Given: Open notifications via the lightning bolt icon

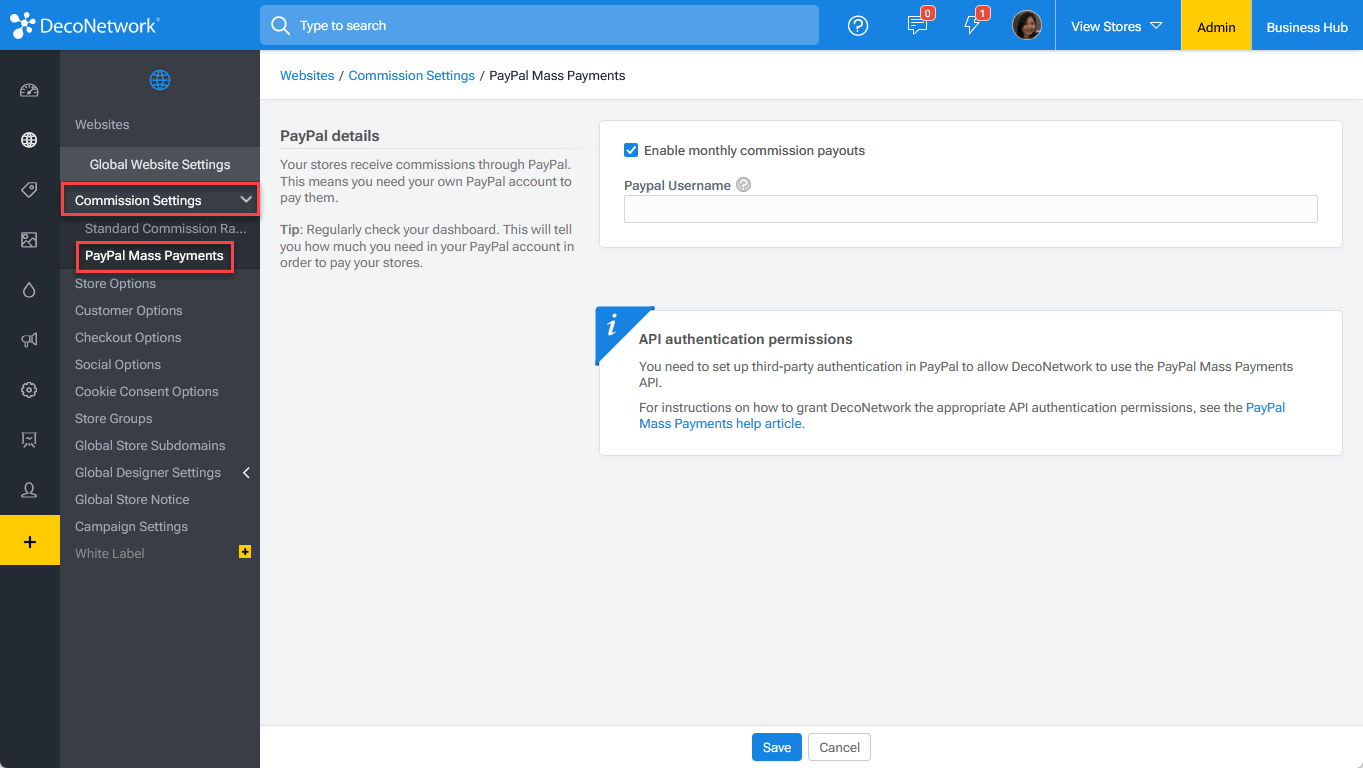Looking at the screenshot, I should [972, 26].
